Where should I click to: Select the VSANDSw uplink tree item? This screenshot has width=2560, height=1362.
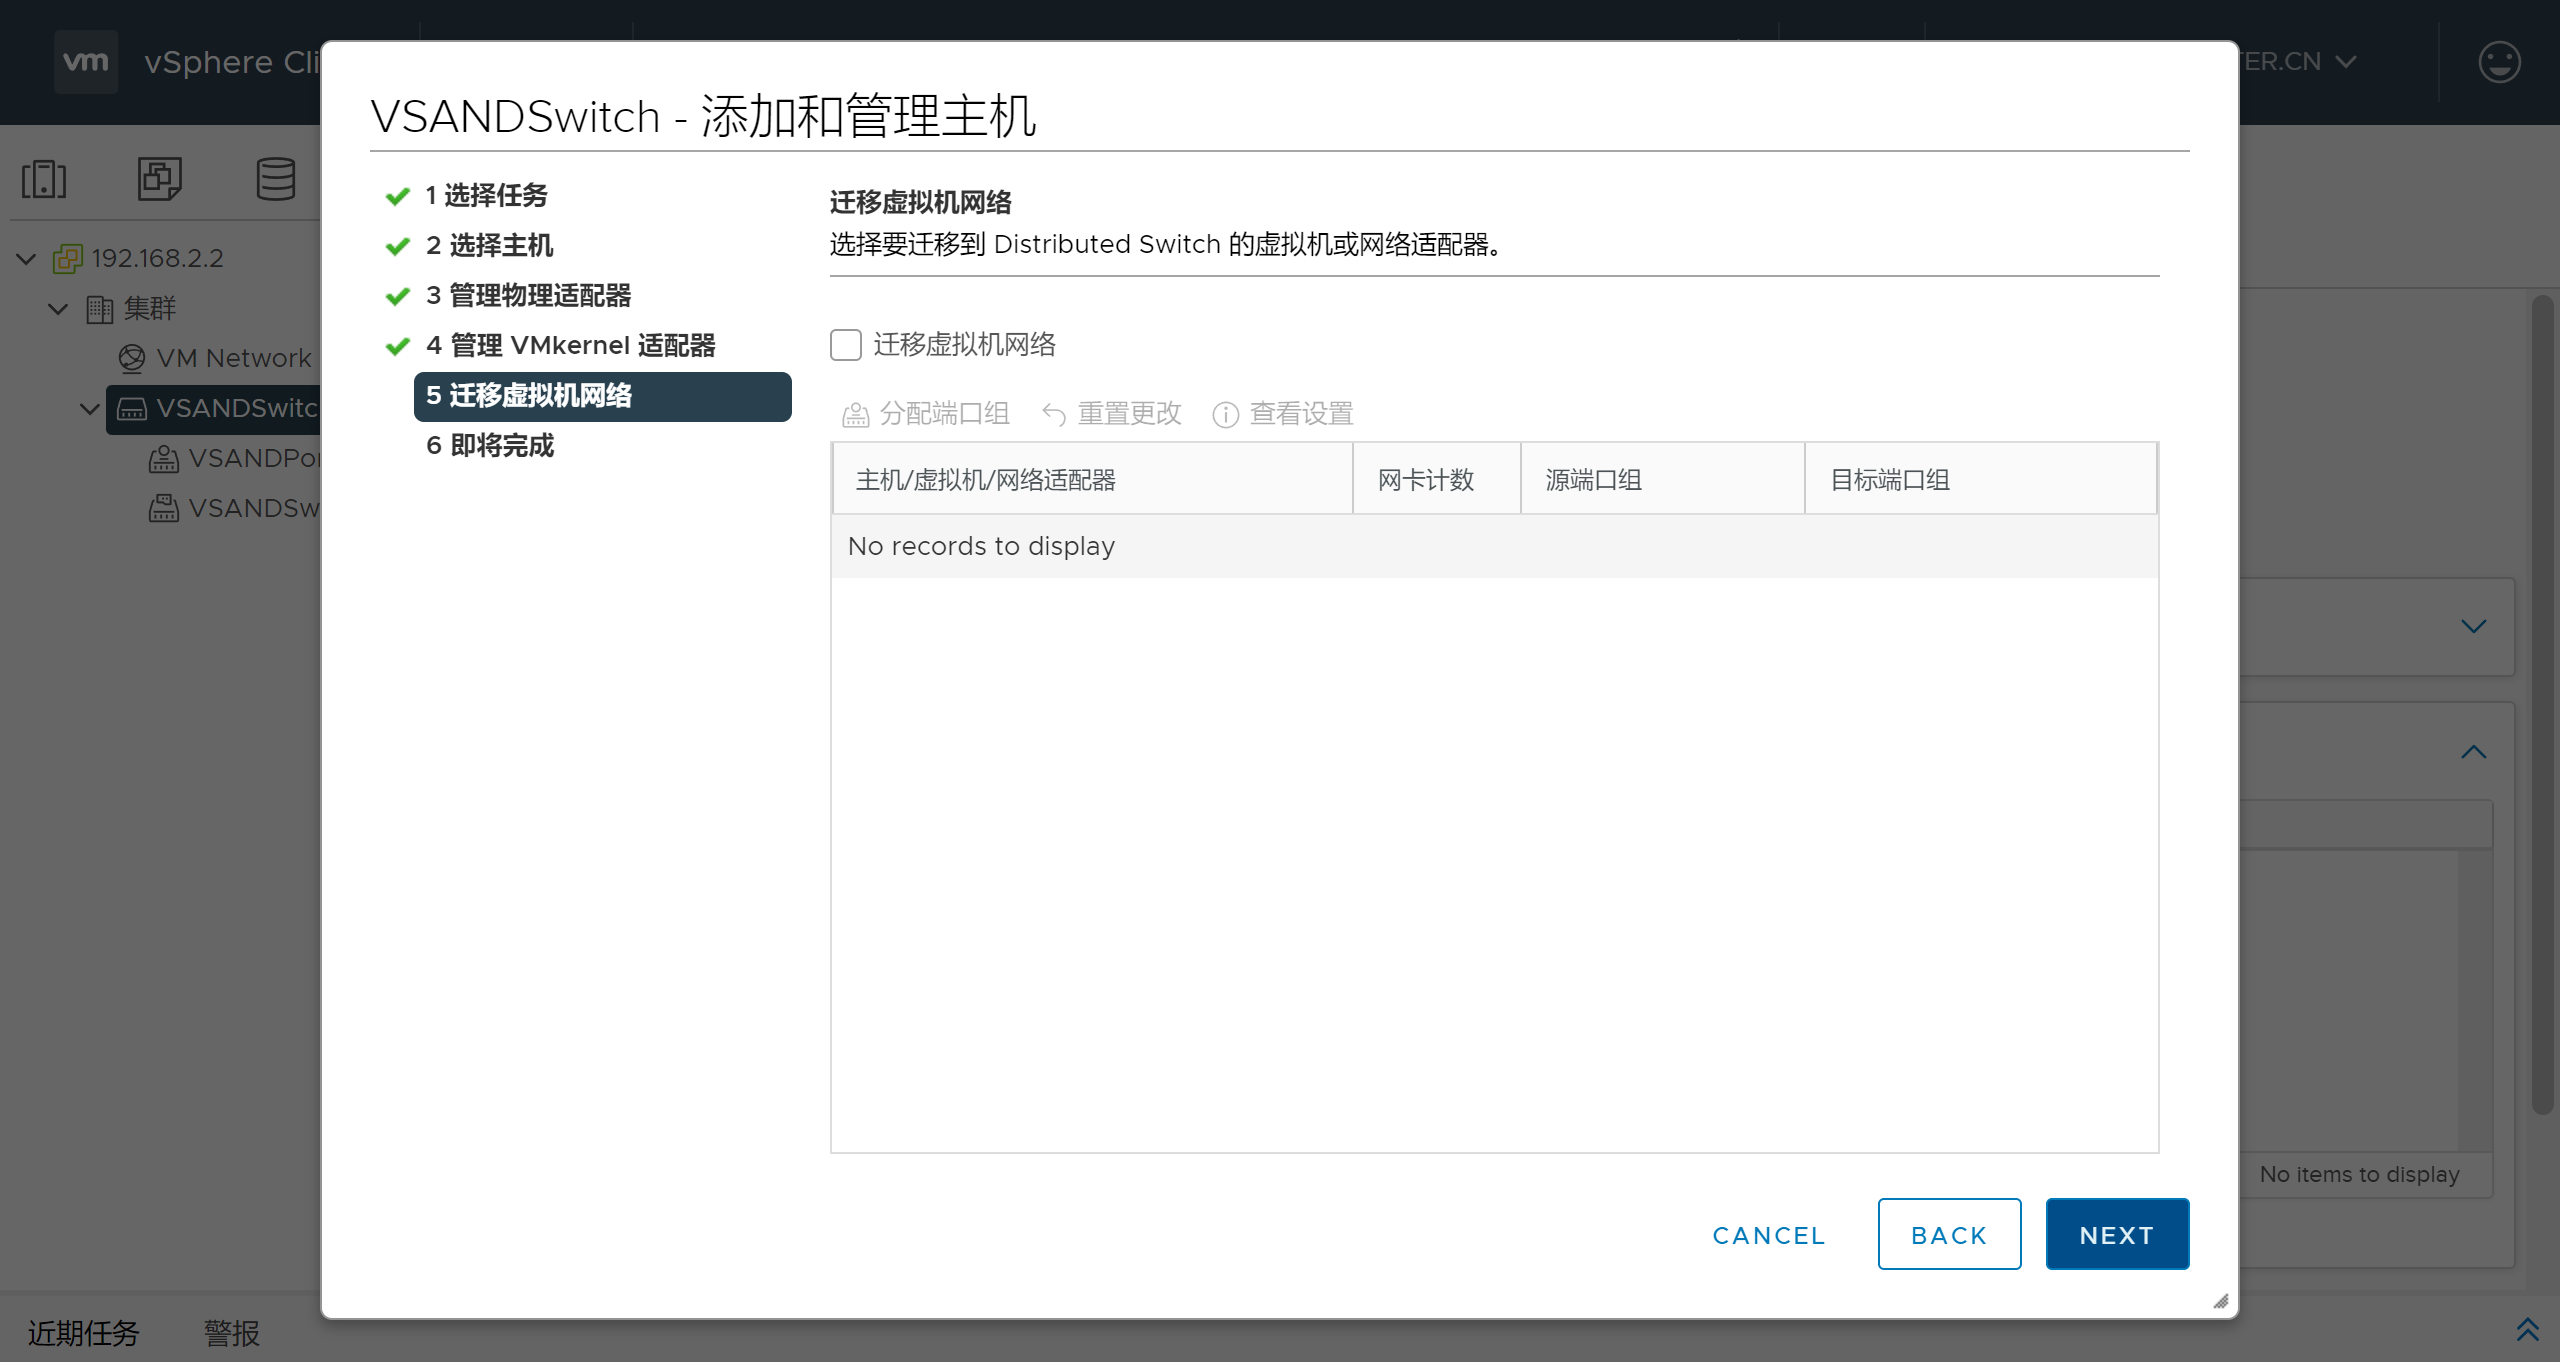pyautogui.click(x=254, y=508)
